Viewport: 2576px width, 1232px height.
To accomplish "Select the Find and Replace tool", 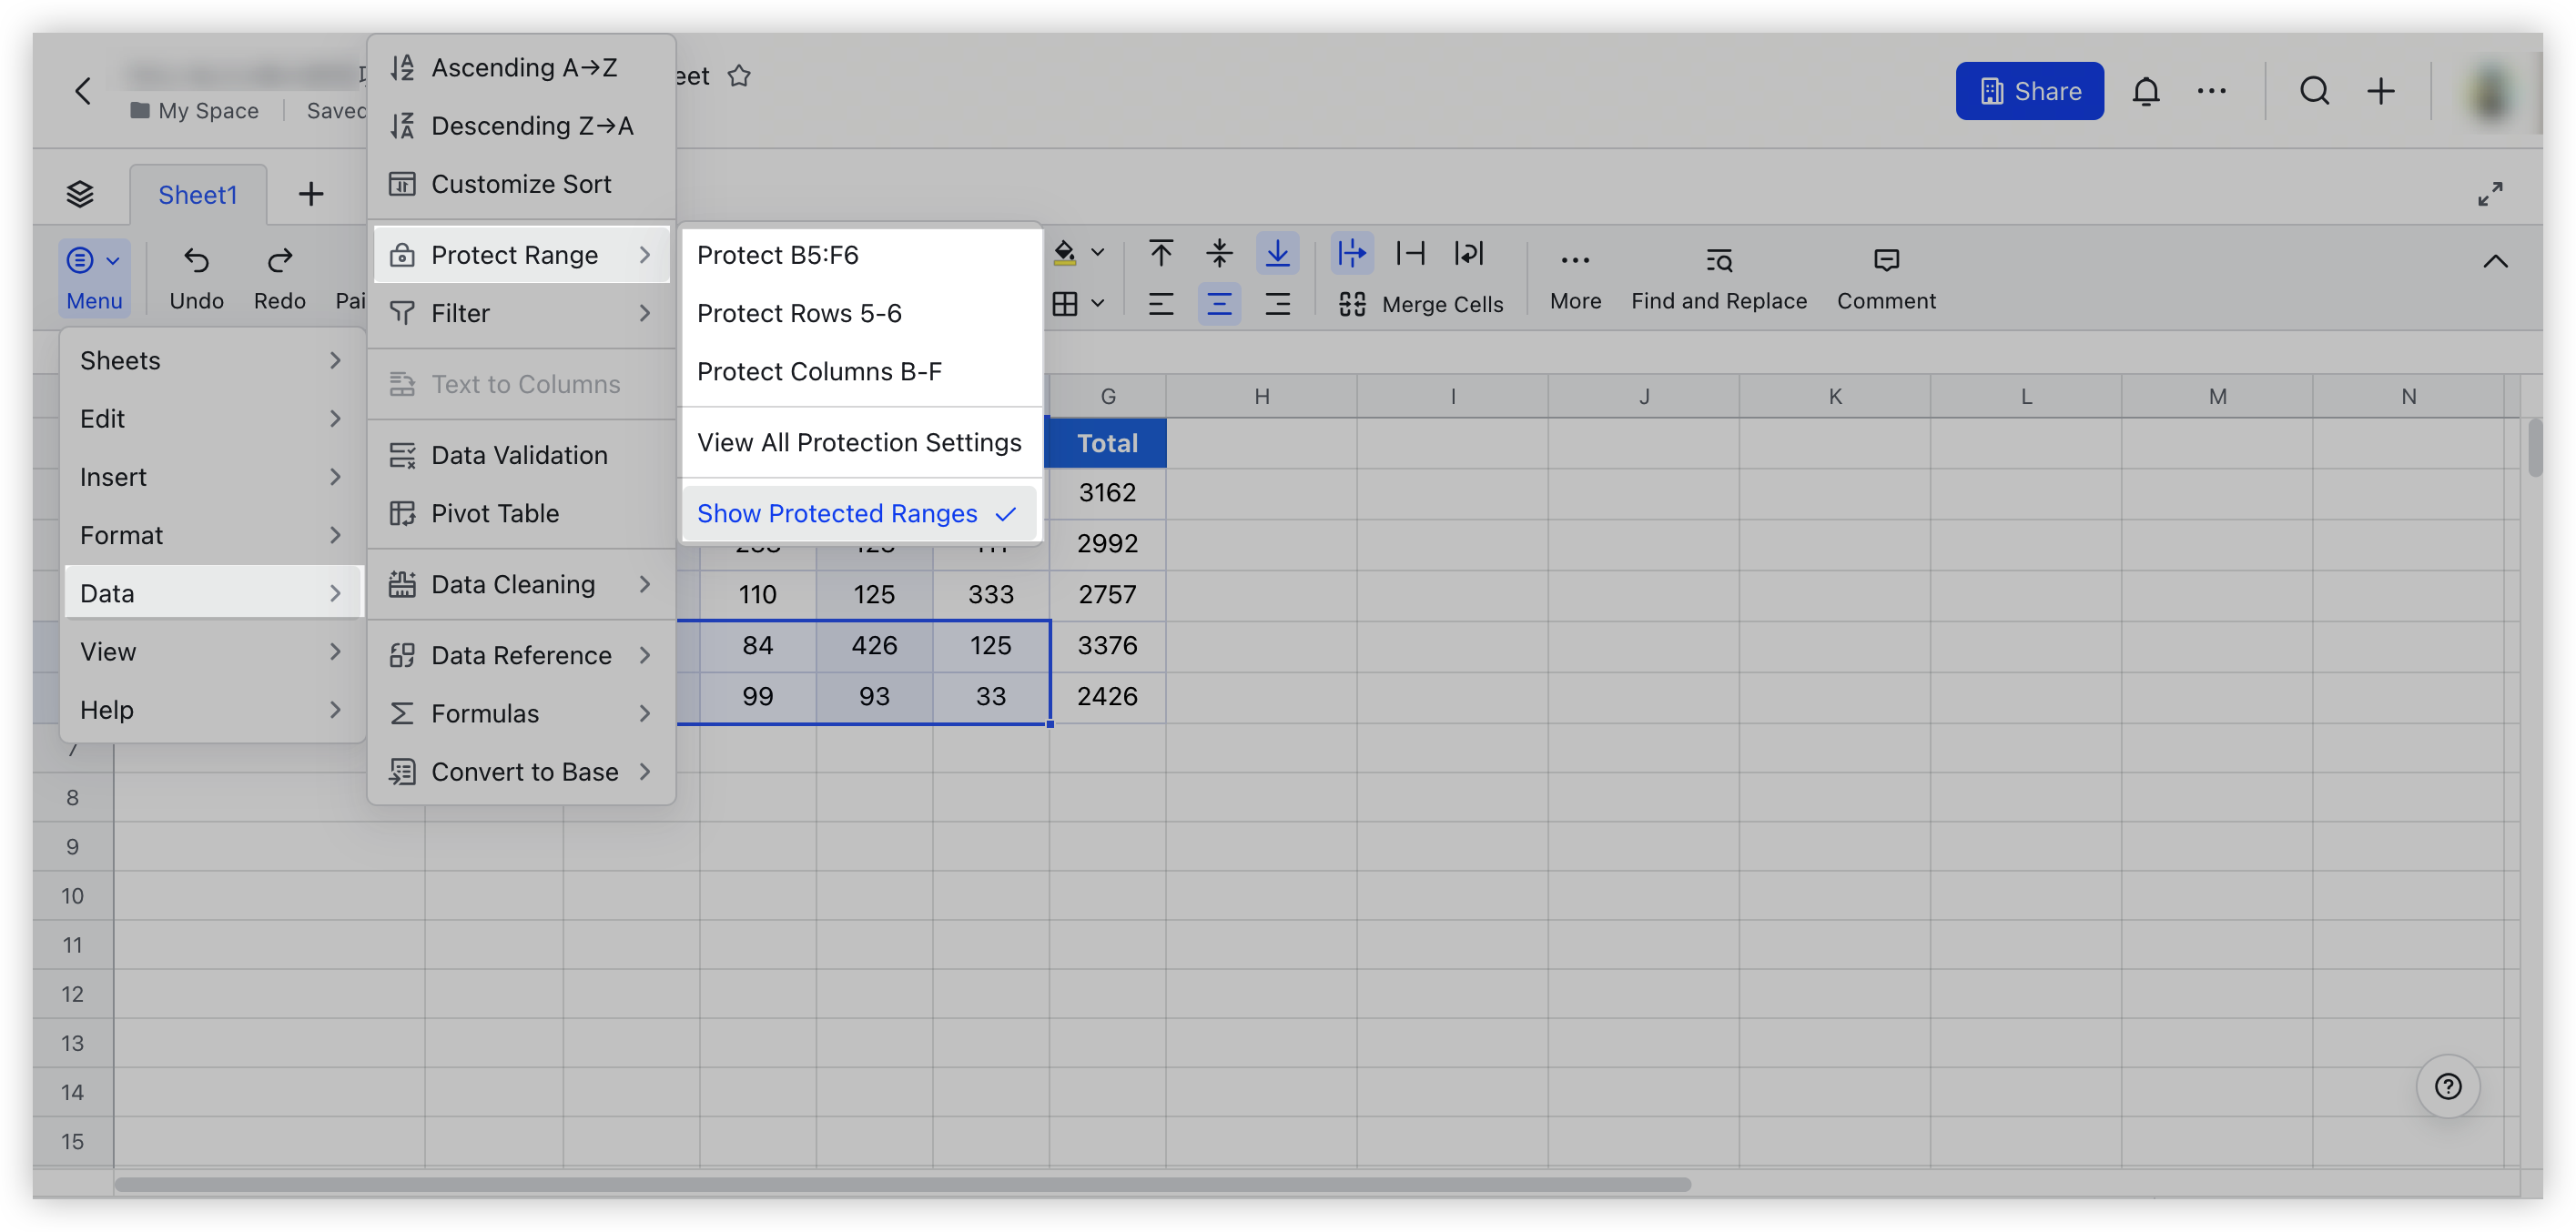I will click(1718, 277).
